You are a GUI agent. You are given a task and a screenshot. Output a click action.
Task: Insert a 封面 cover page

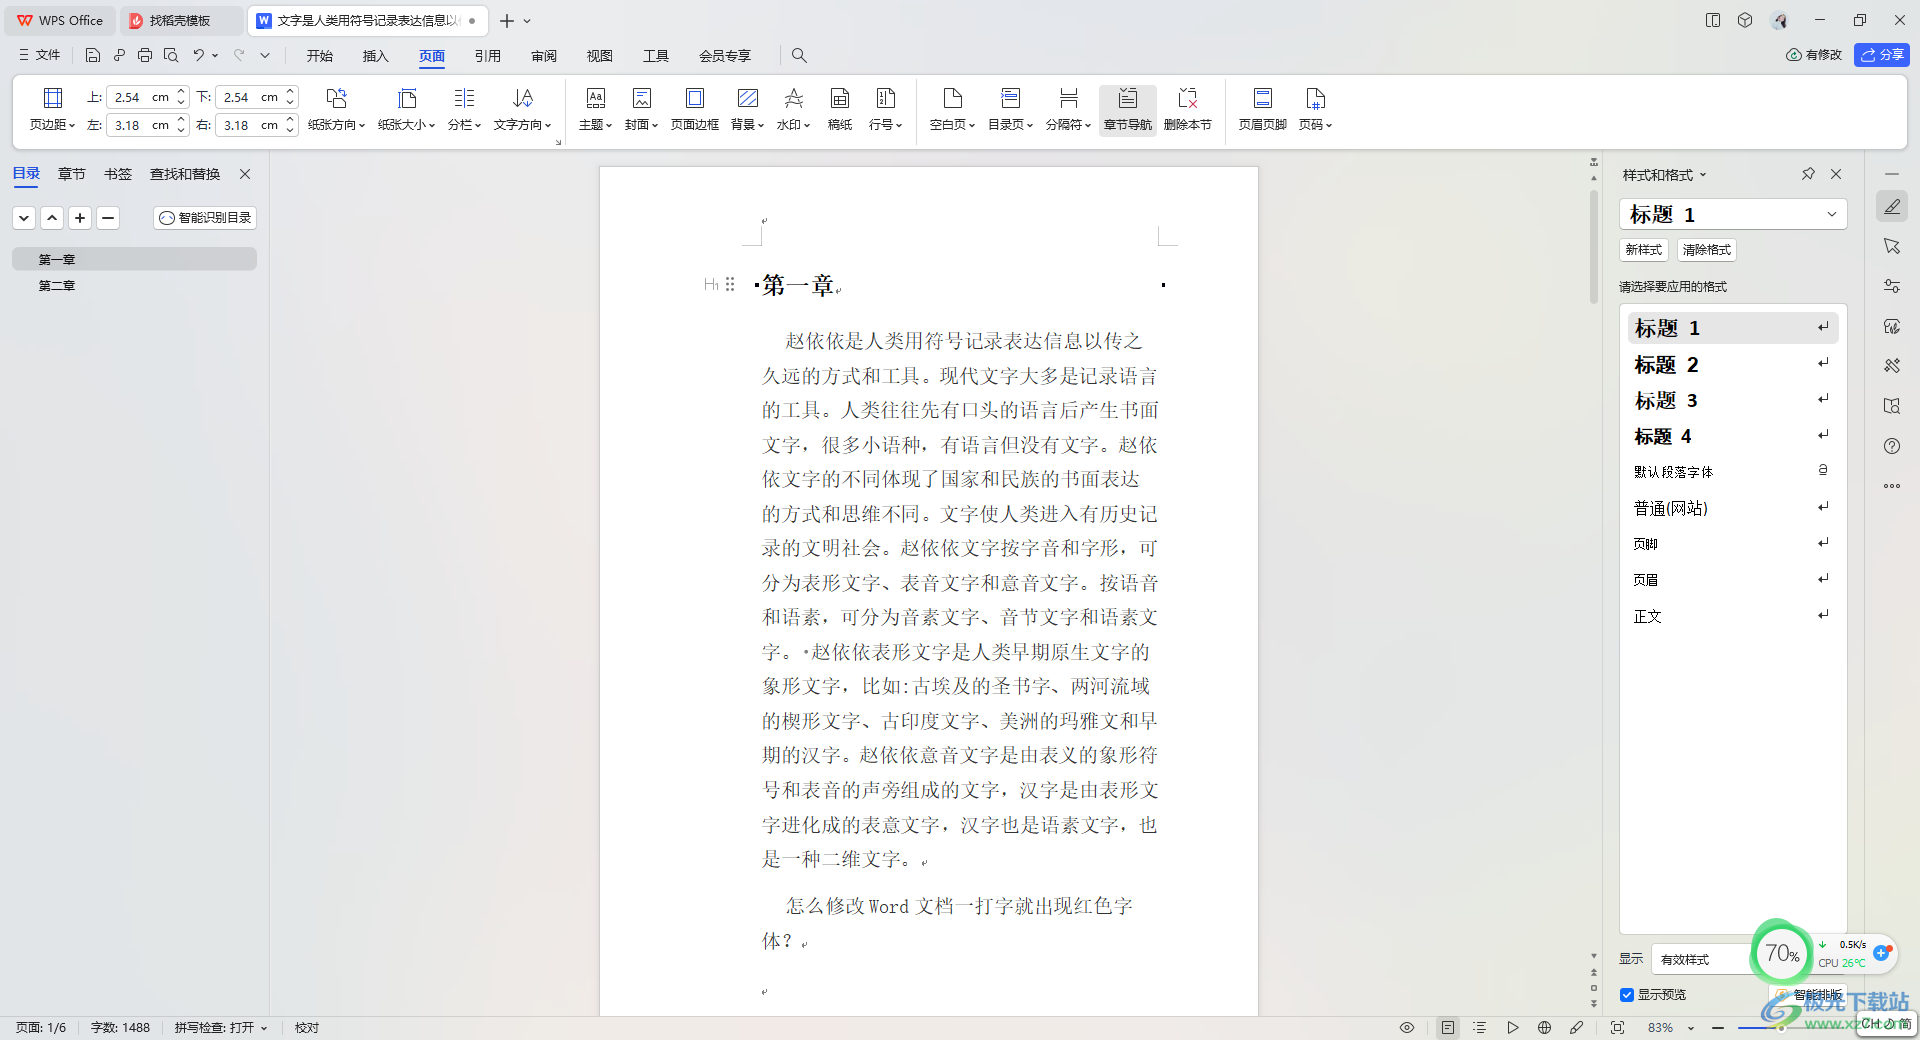[641, 109]
